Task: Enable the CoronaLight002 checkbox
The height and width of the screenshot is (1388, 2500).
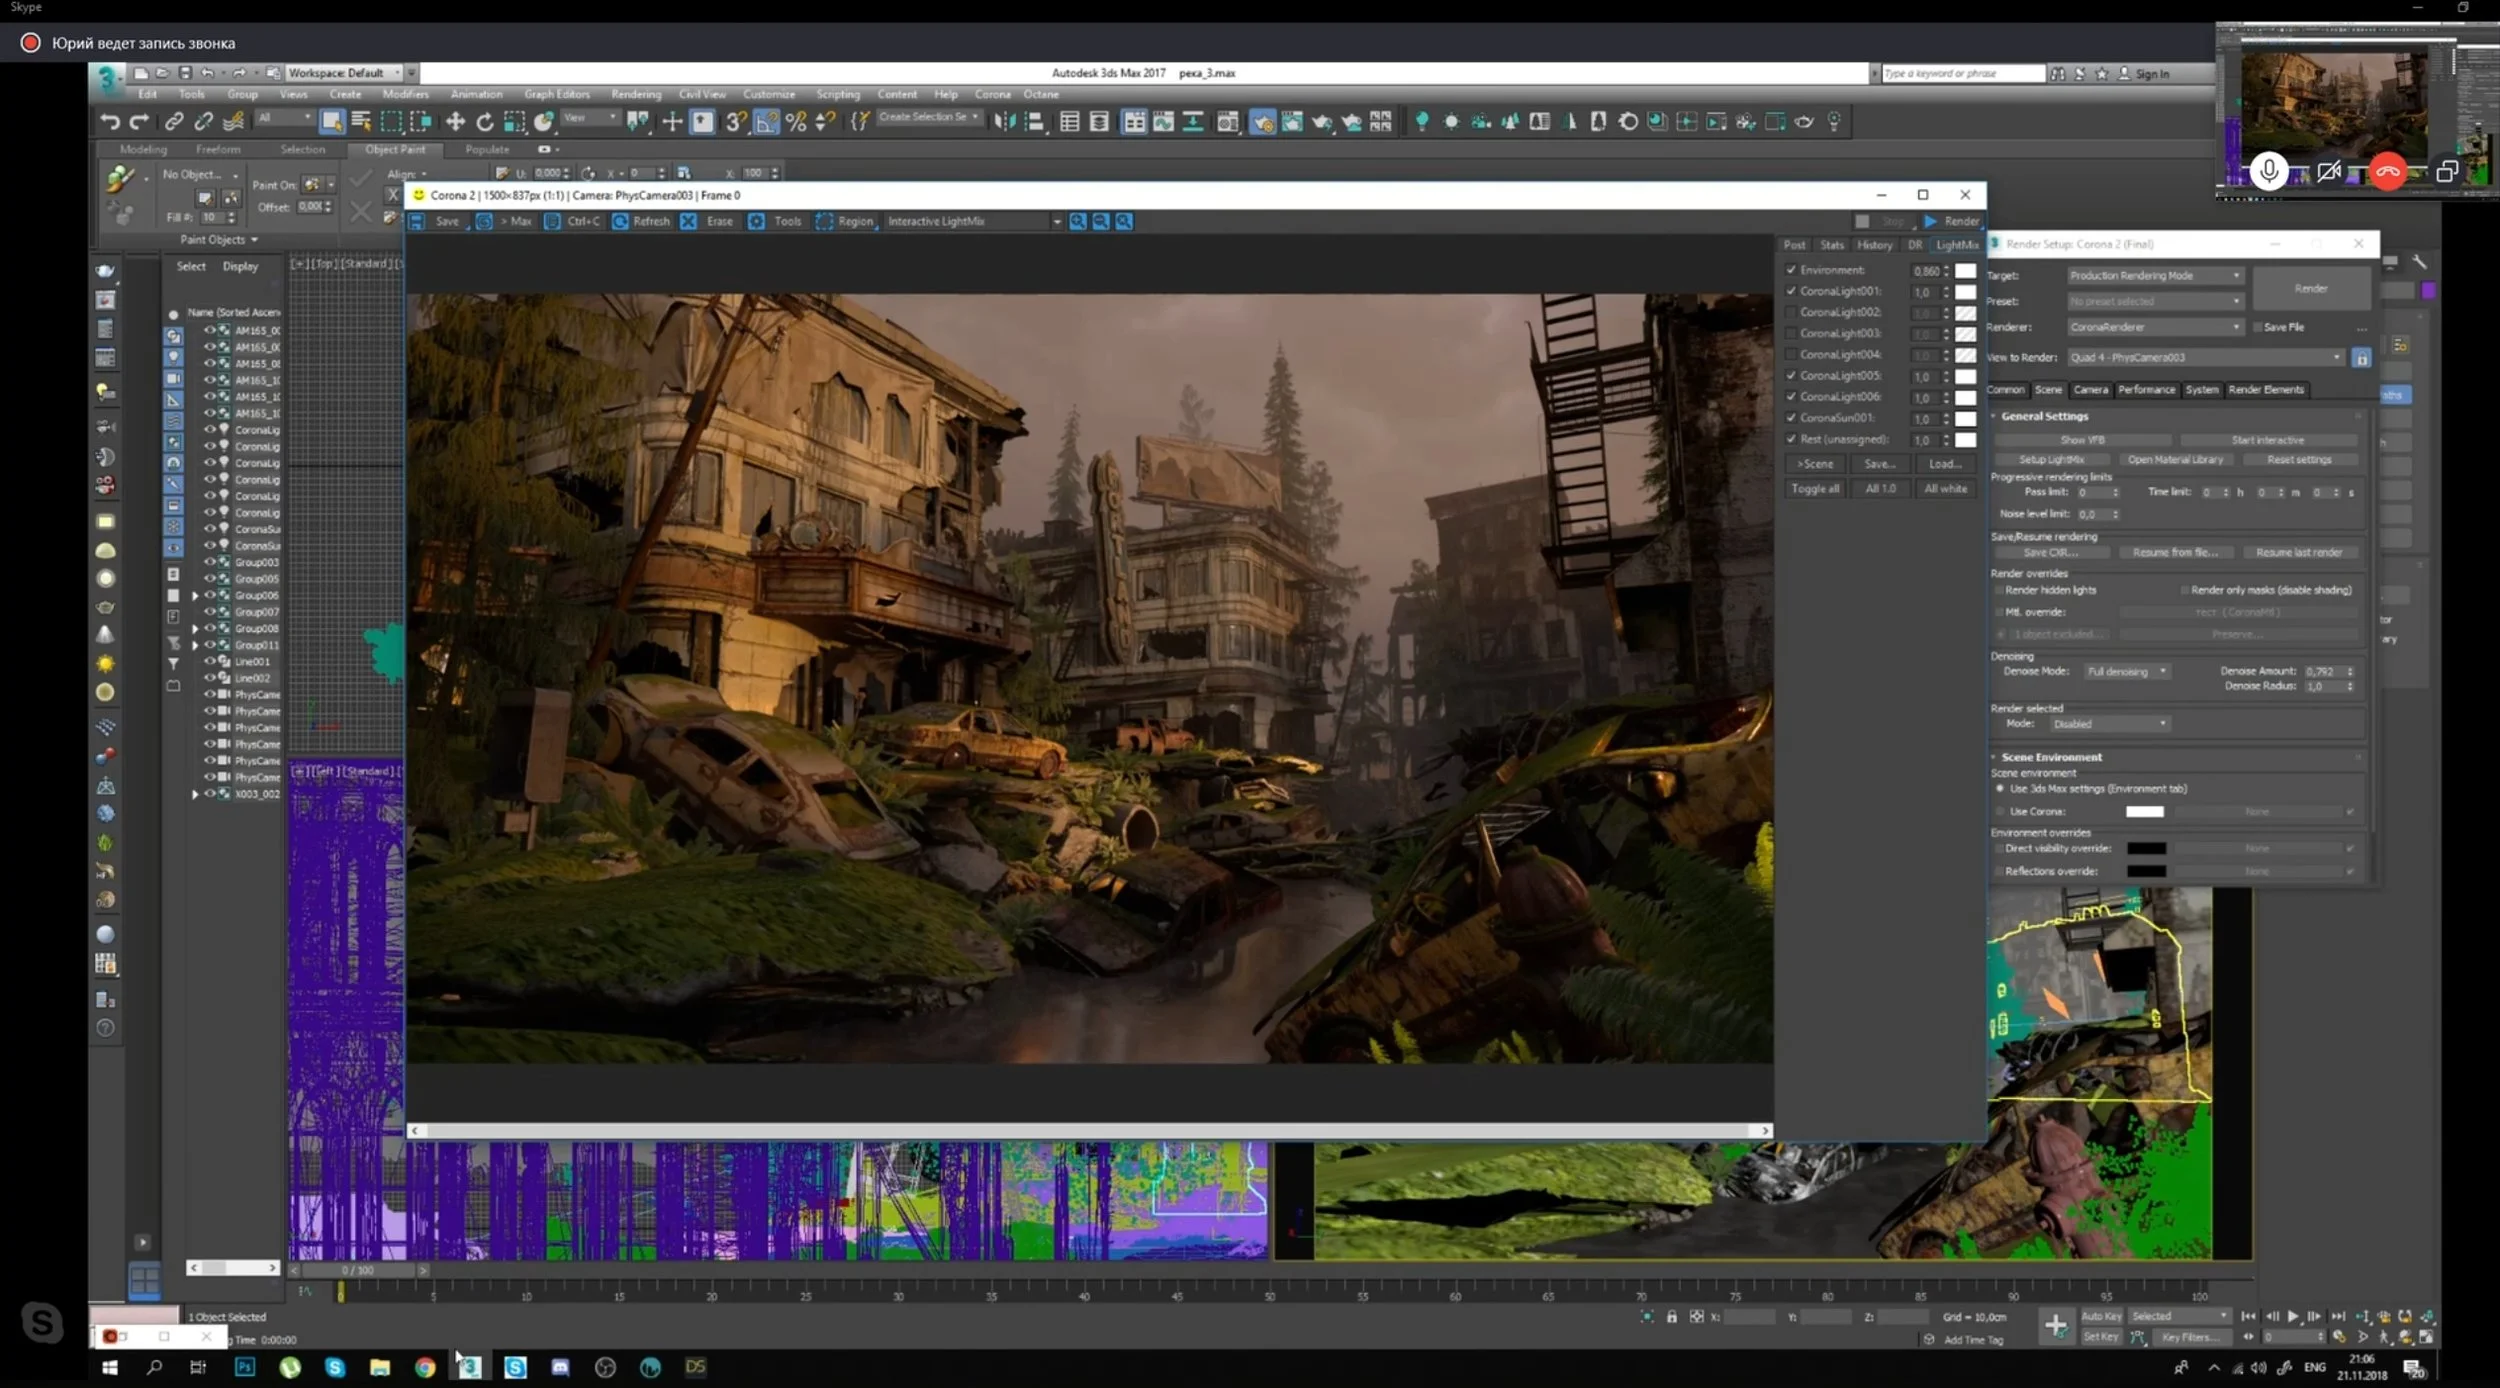Action: [x=1791, y=312]
